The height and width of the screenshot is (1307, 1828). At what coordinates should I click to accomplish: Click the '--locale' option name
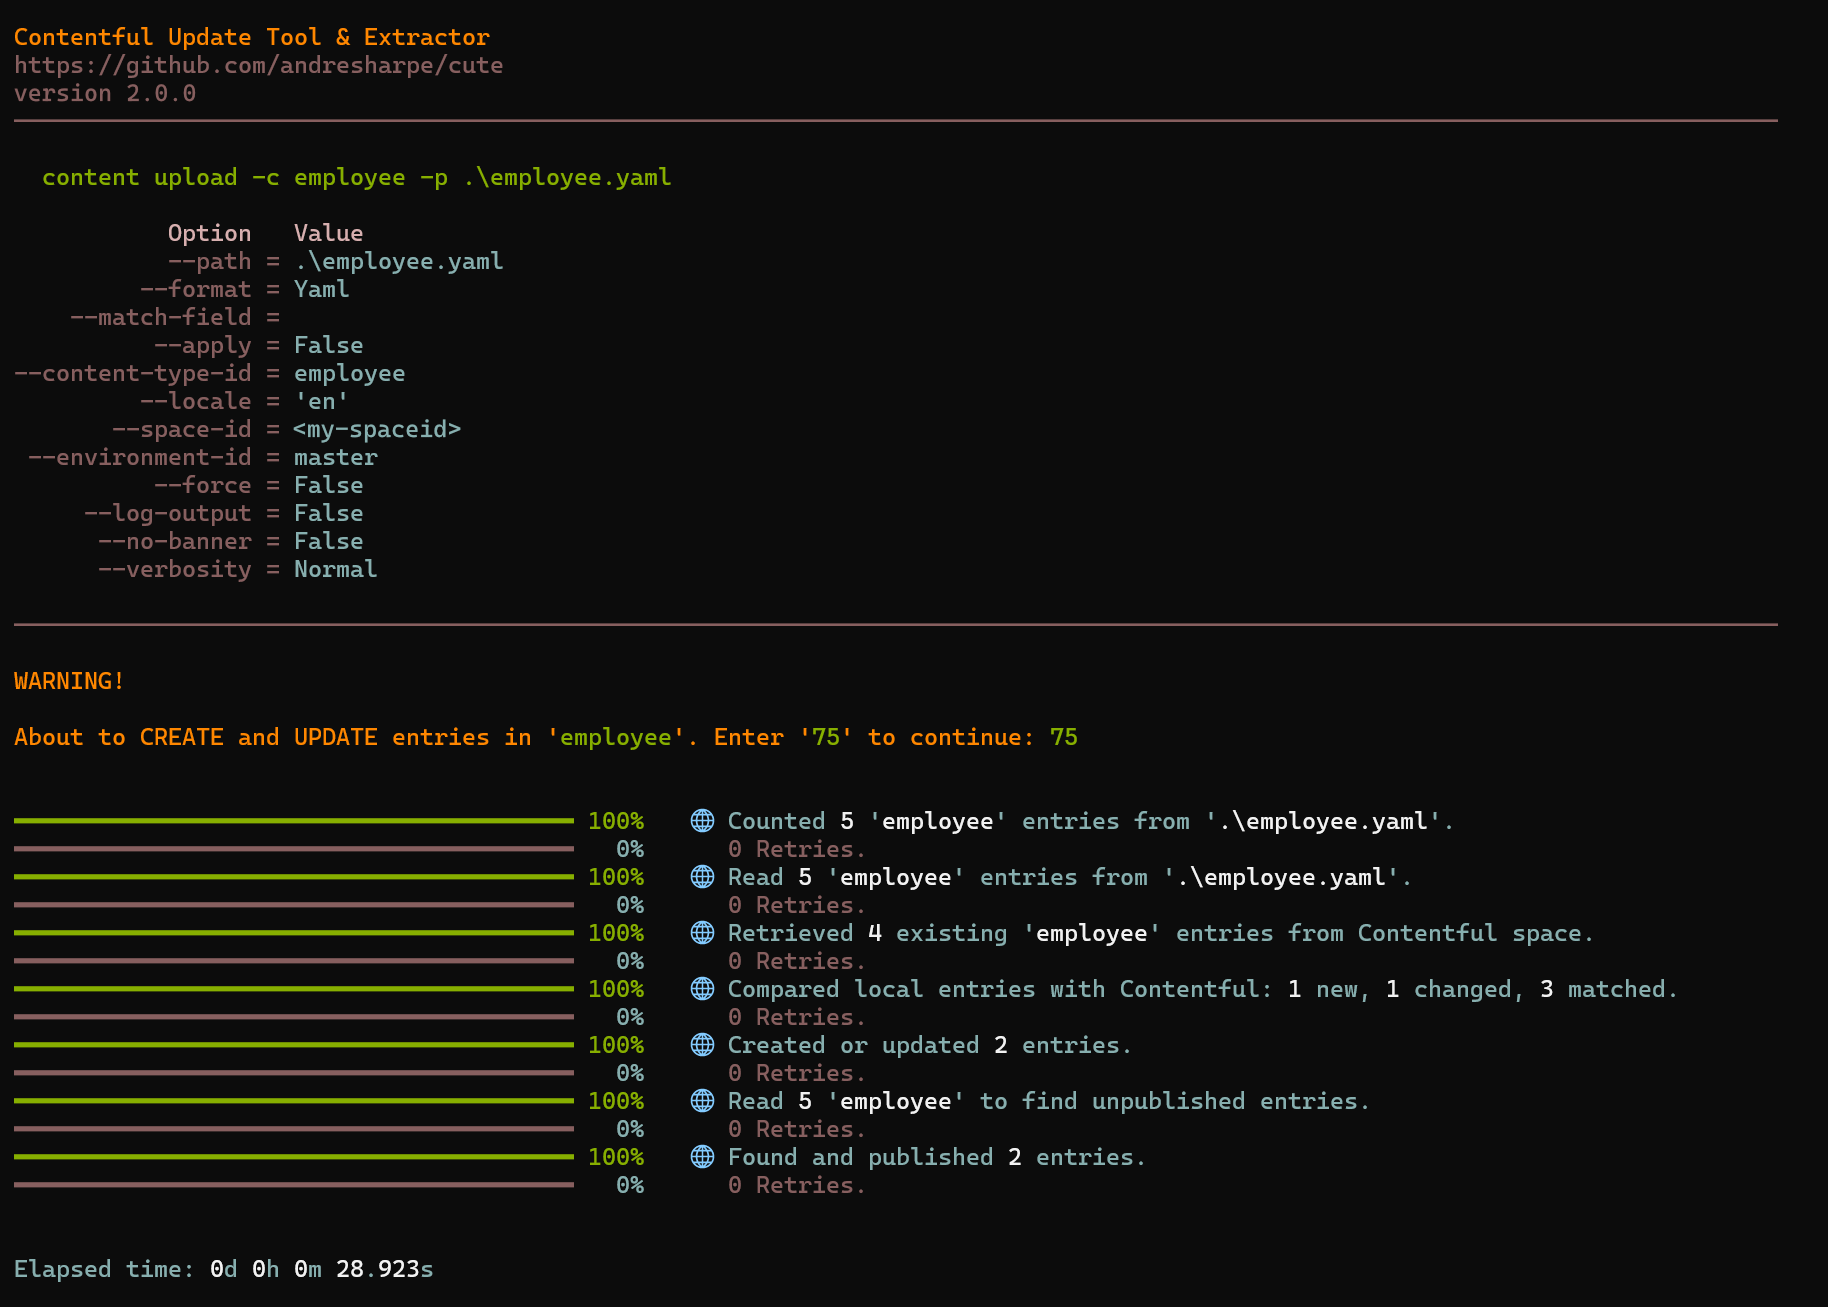pos(196,401)
